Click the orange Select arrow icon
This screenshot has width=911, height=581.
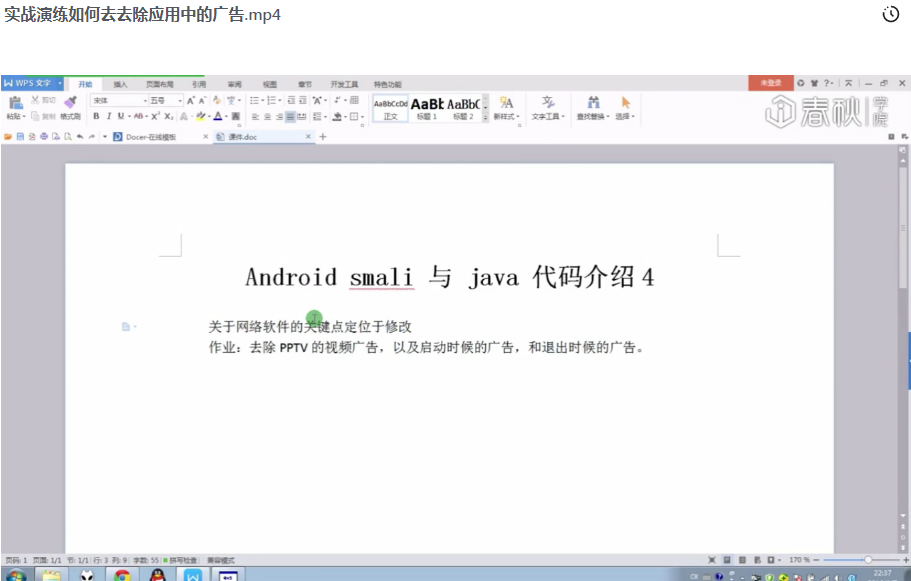625,103
